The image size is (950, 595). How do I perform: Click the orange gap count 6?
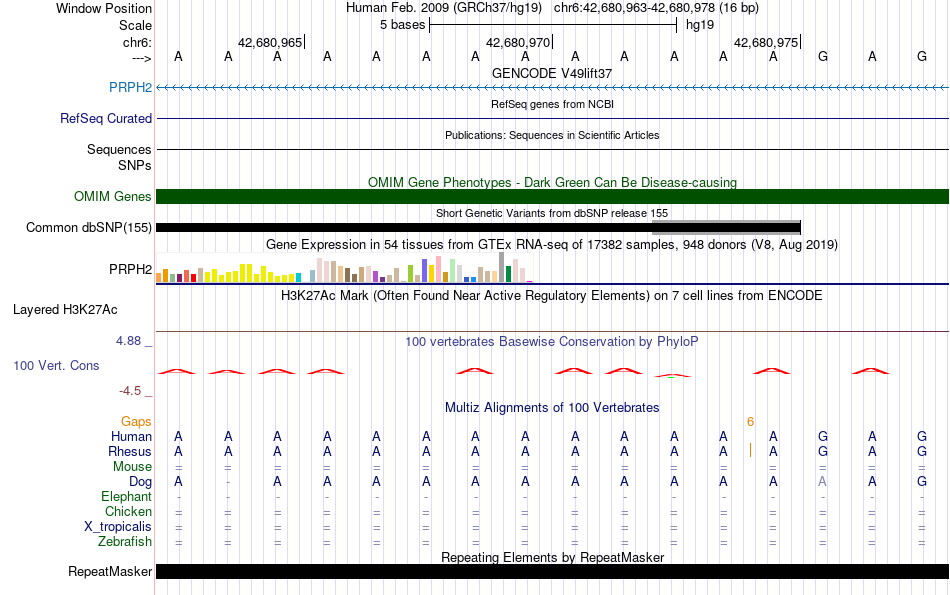tap(750, 422)
